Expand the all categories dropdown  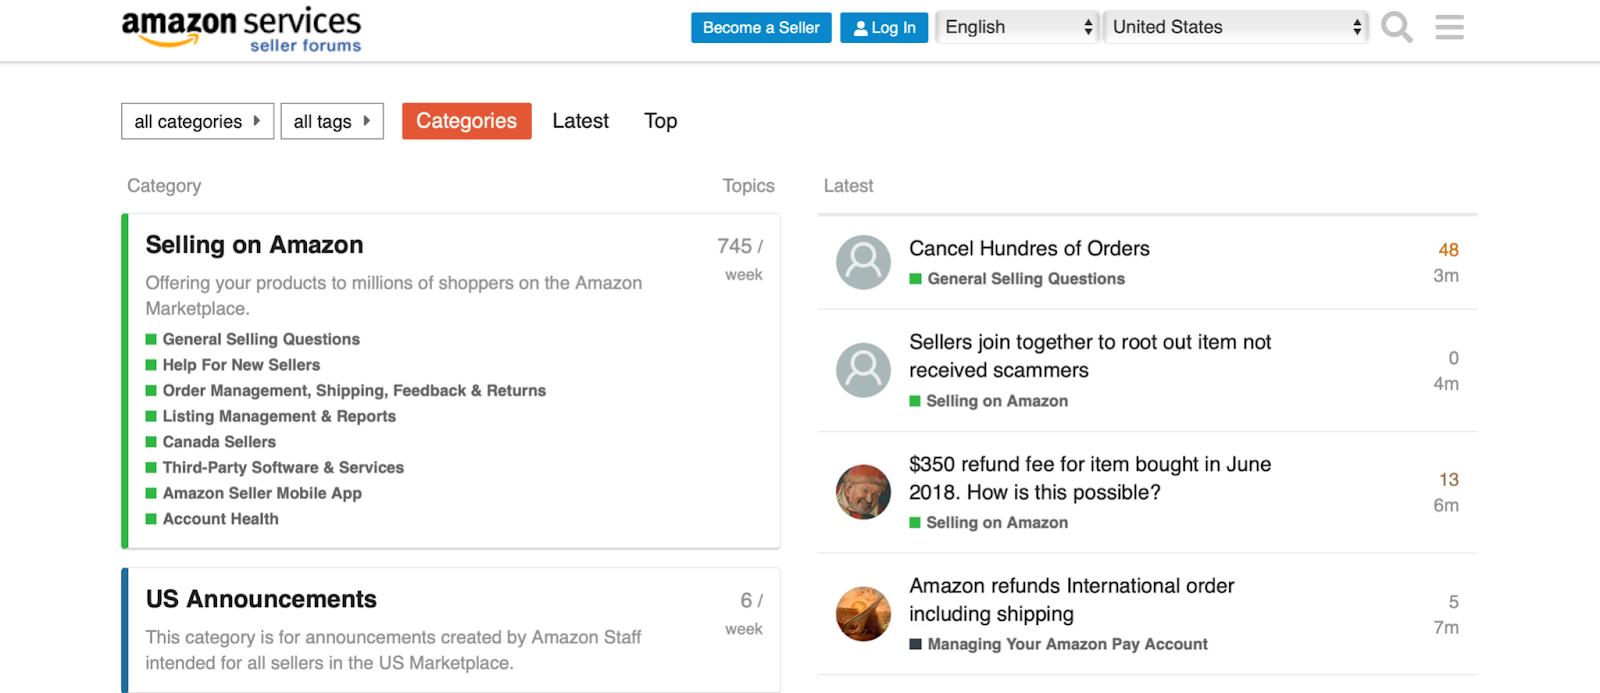click(x=197, y=121)
